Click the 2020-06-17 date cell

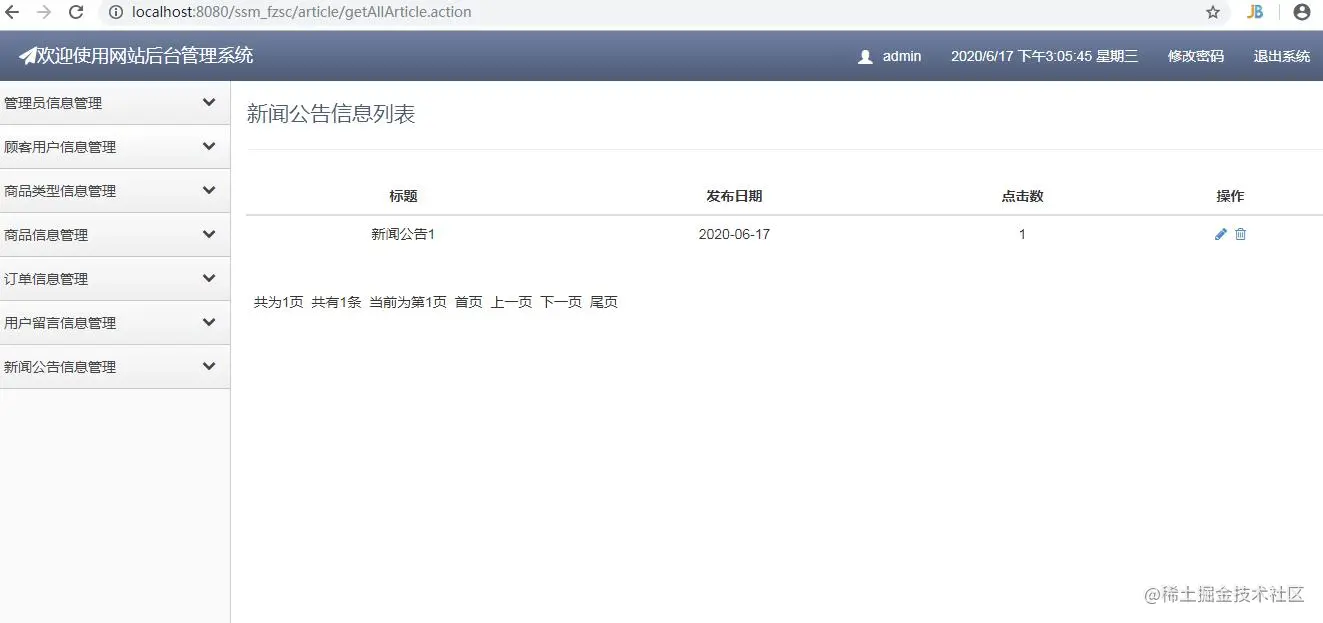pyautogui.click(x=734, y=234)
